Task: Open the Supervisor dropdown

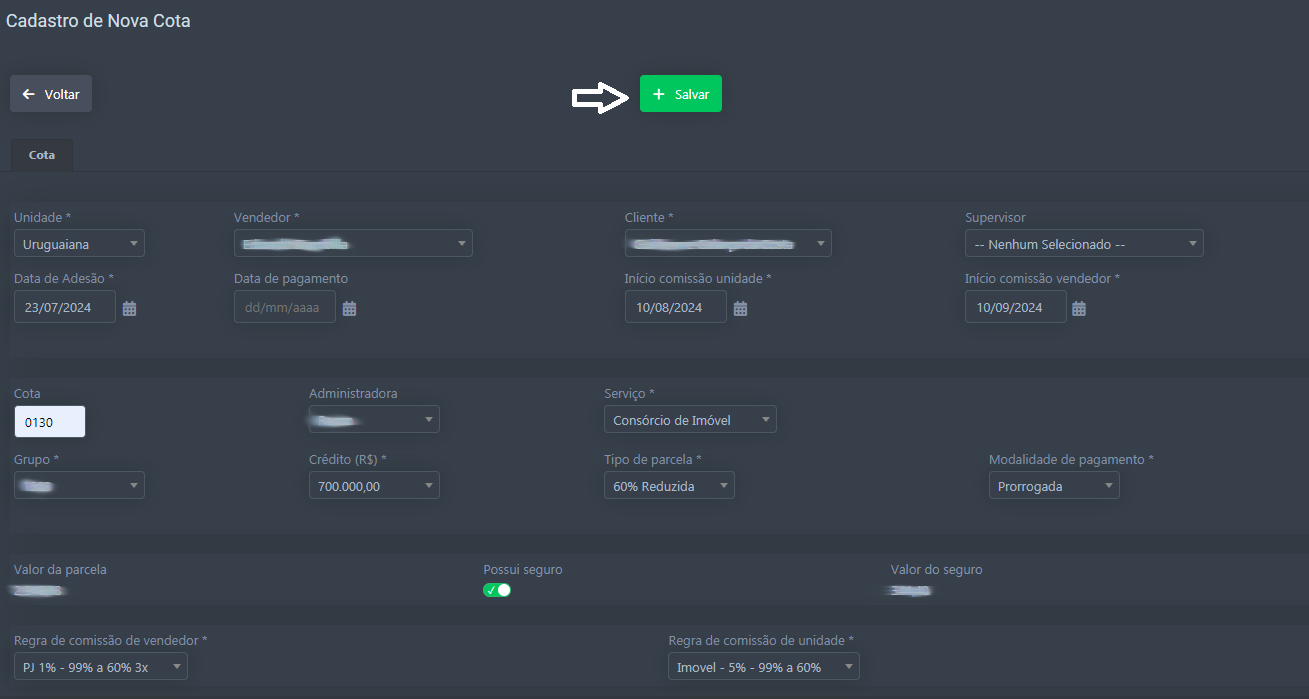Action: (1083, 244)
